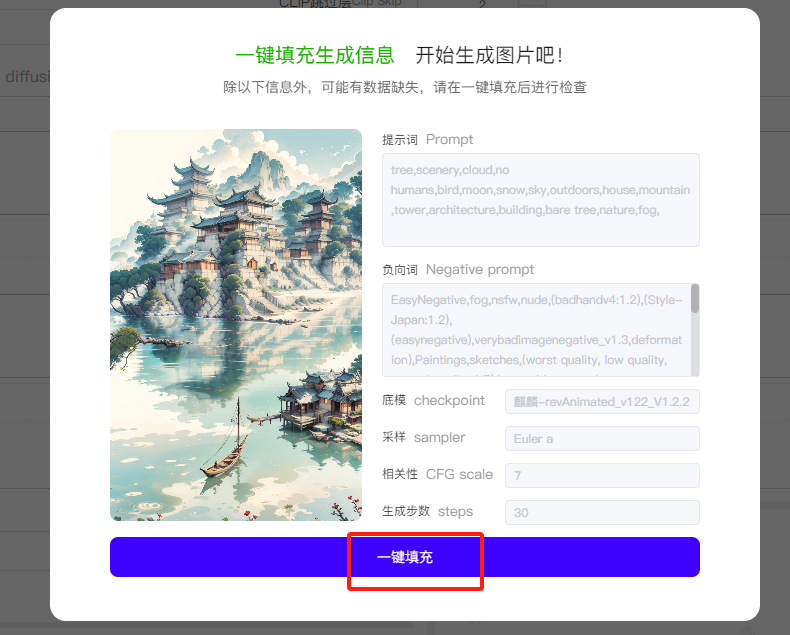Click the CFG scale field showing 7
This screenshot has width=790, height=635.
coord(602,475)
